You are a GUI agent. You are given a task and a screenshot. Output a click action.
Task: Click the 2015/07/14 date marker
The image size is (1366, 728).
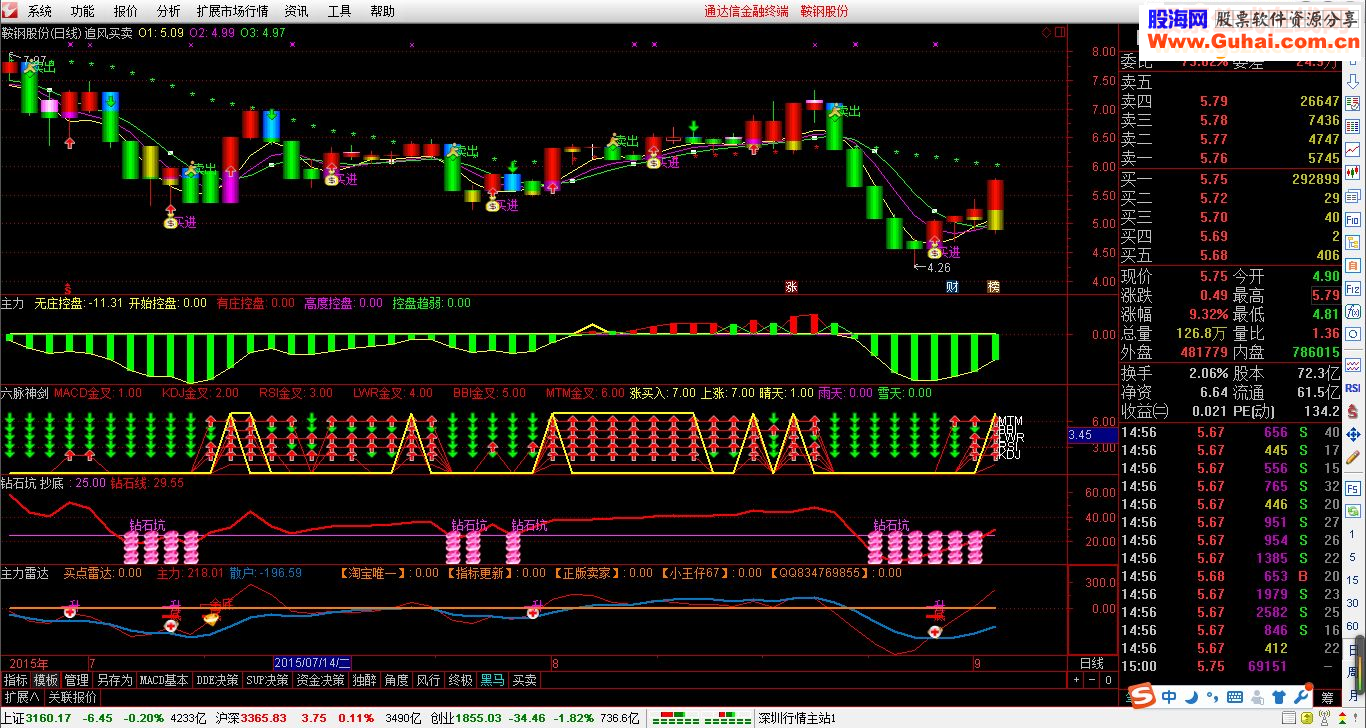[x=313, y=663]
